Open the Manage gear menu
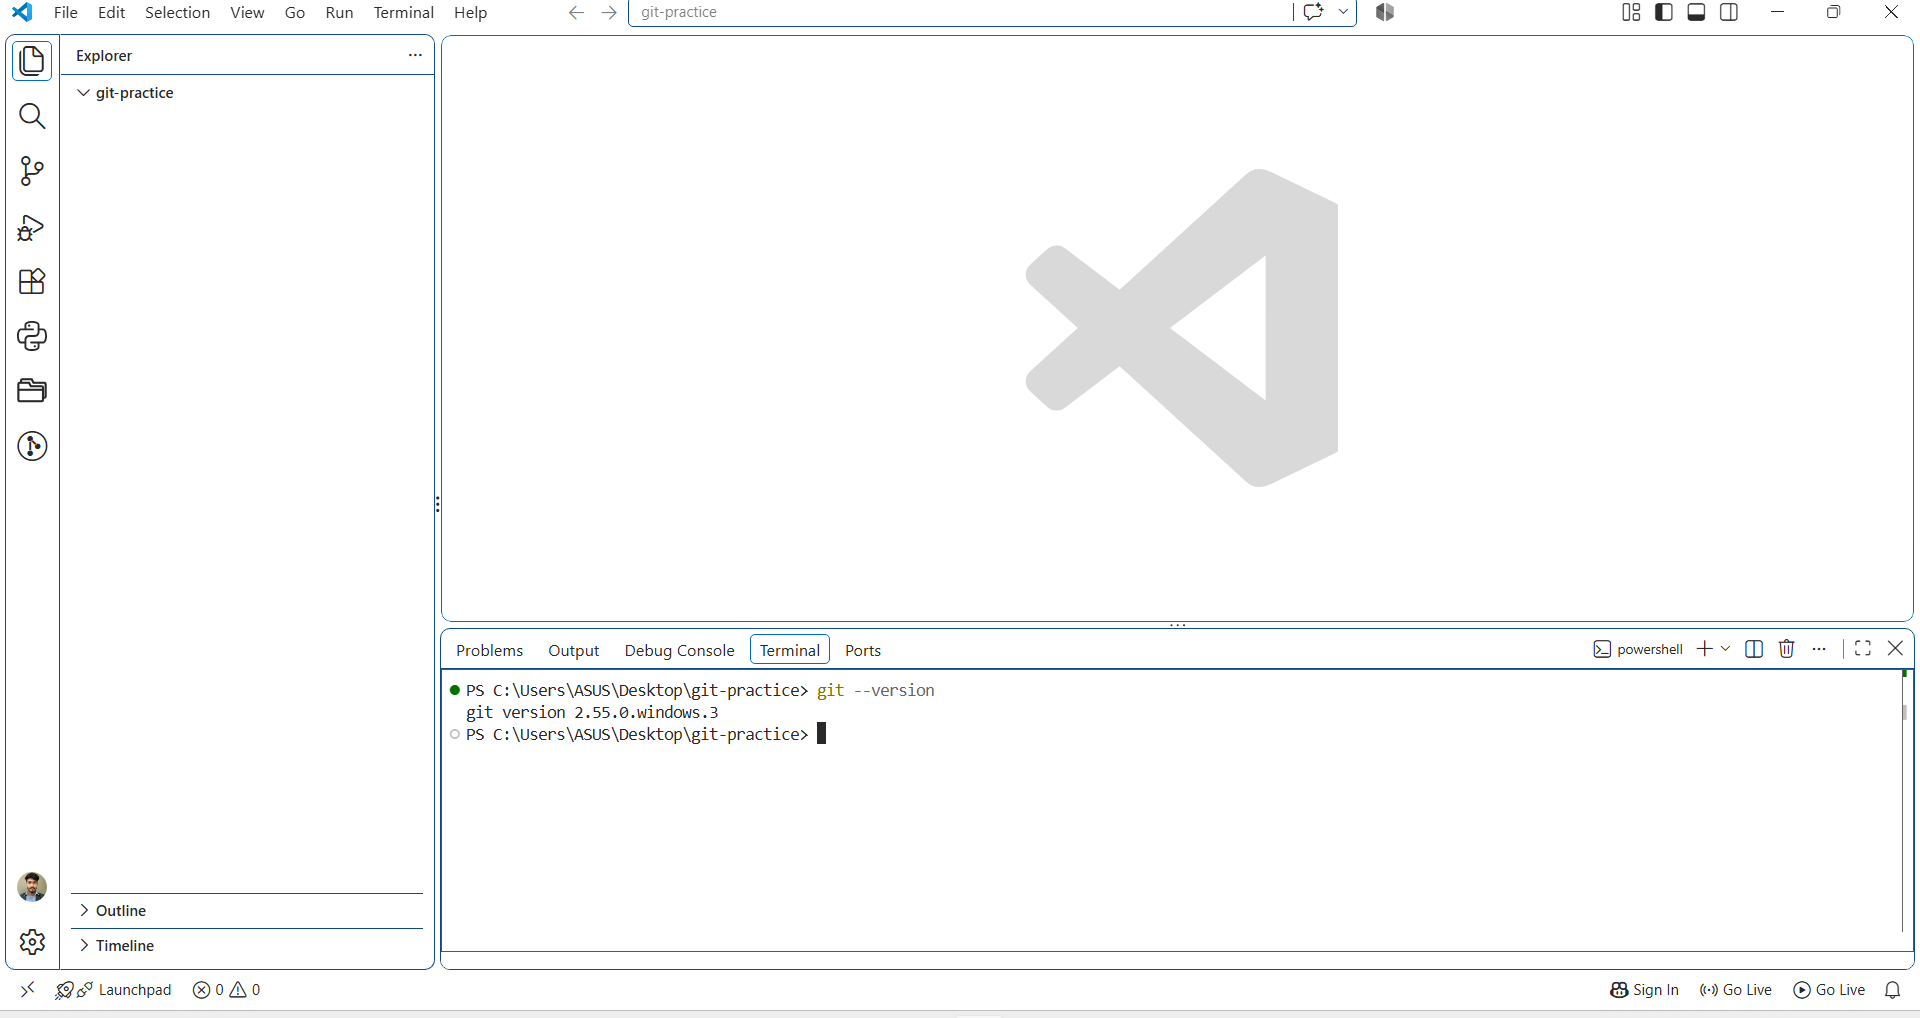This screenshot has width=1920, height=1018. pyautogui.click(x=32, y=942)
